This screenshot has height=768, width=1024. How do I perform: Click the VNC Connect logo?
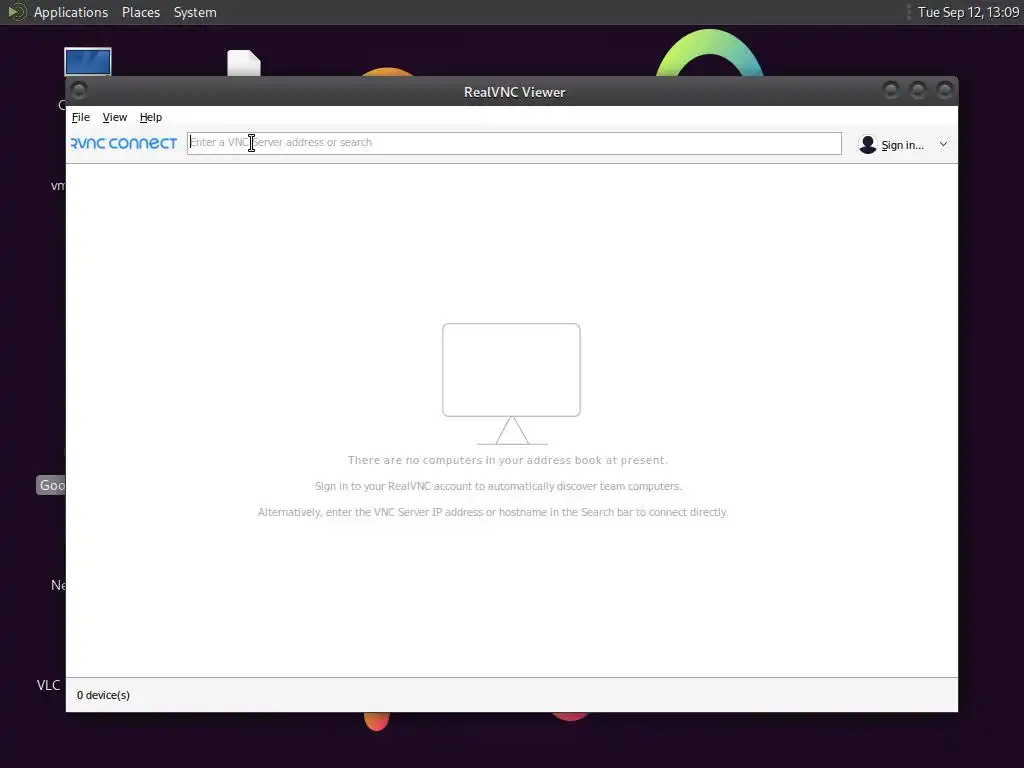click(x=123, y=143)
